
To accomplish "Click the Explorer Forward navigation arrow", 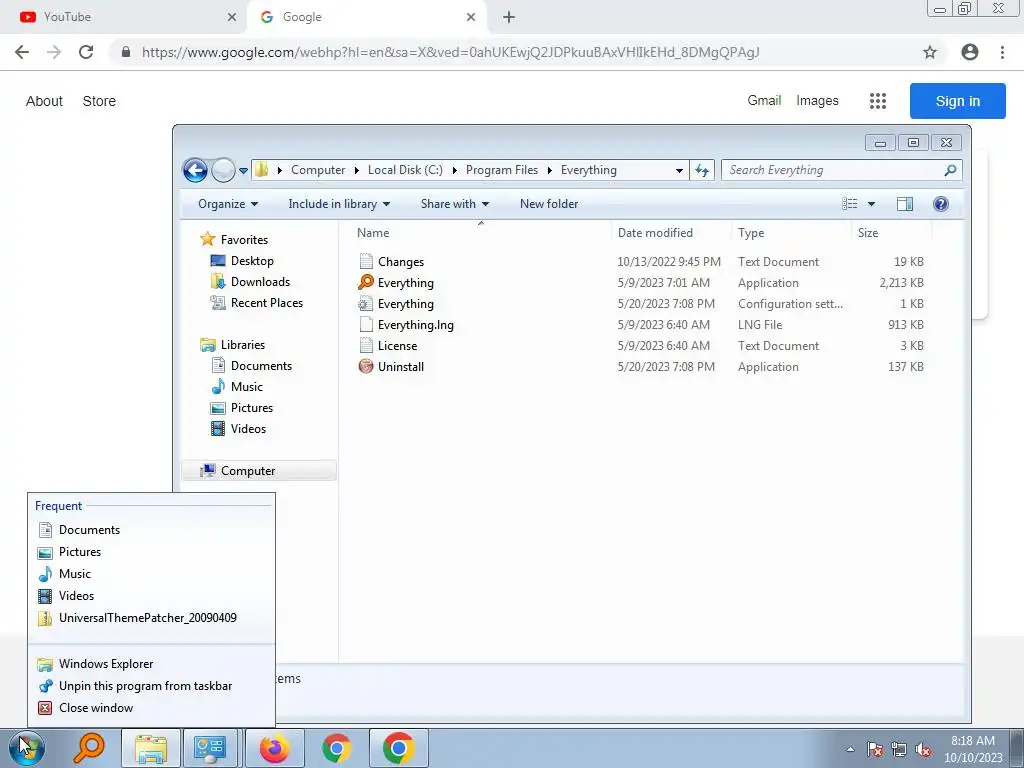I will click(223, 170).
